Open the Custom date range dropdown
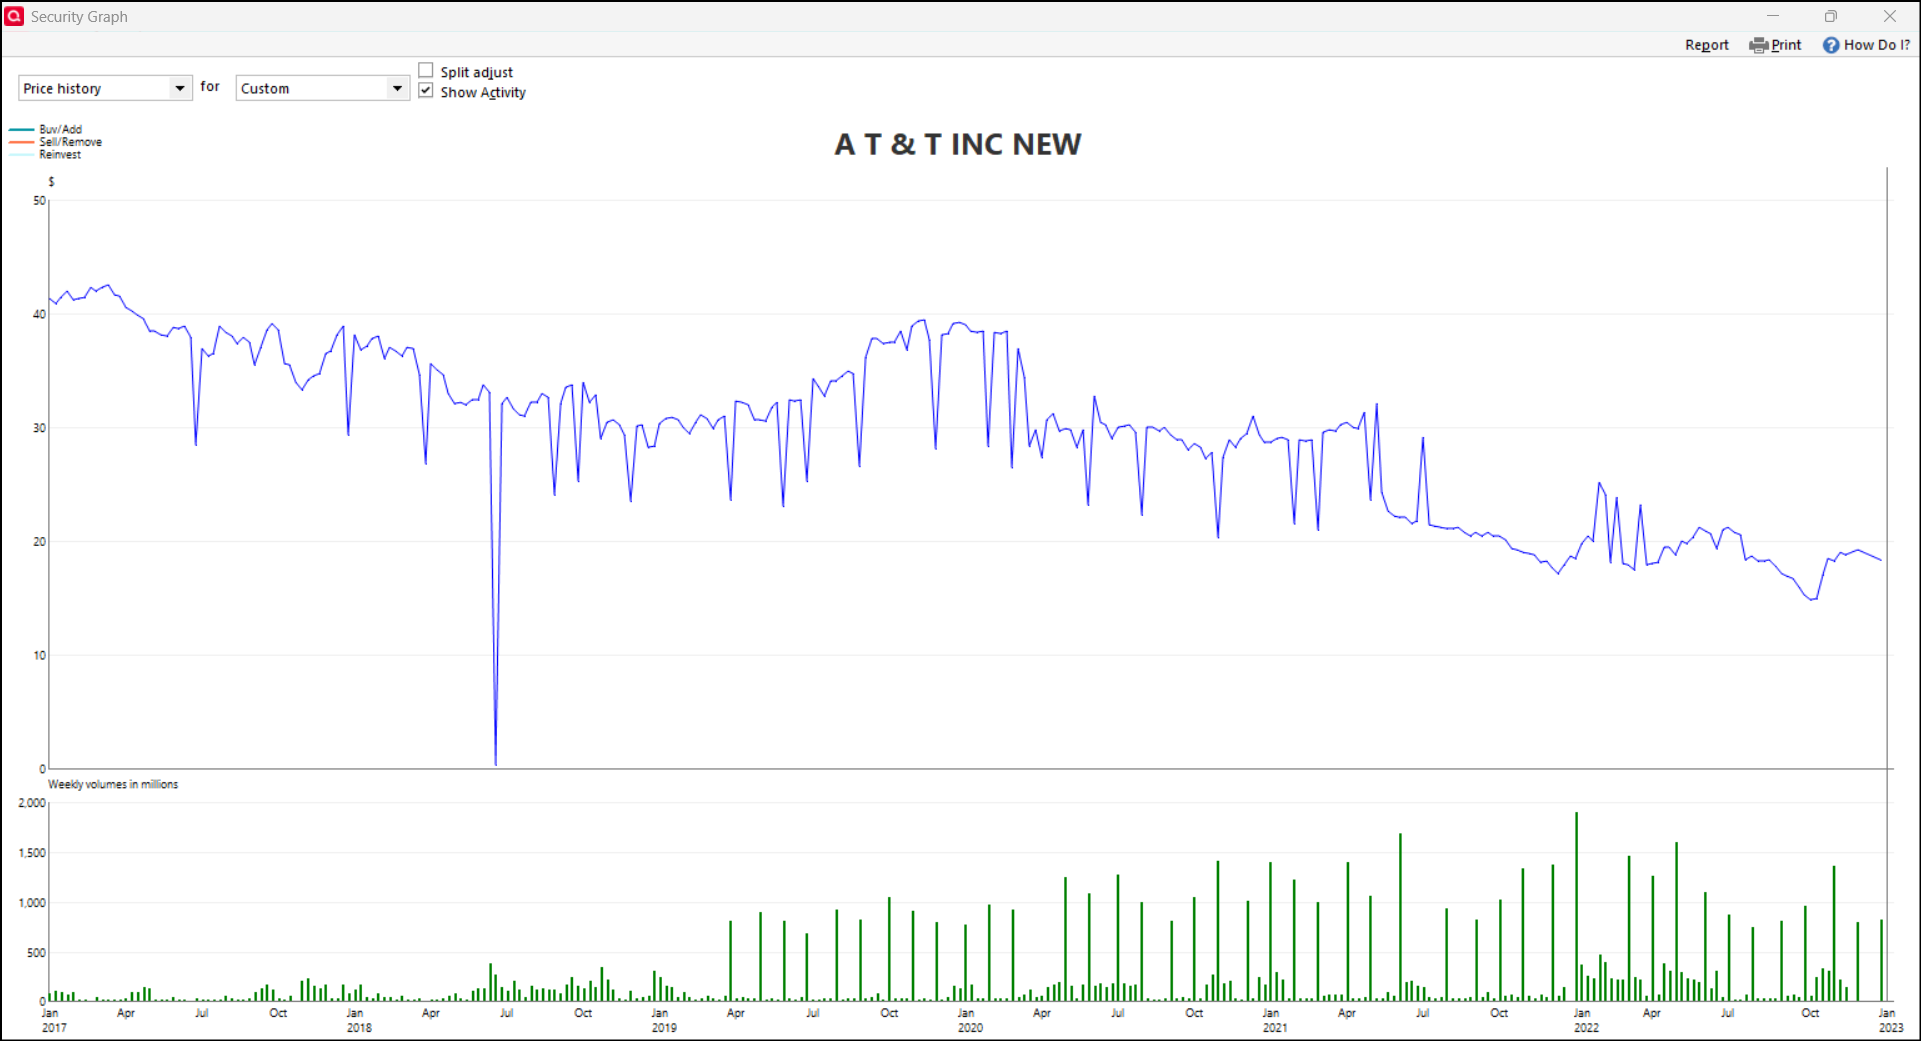This screenshot has height=1041, width=1921. [322, 88]
